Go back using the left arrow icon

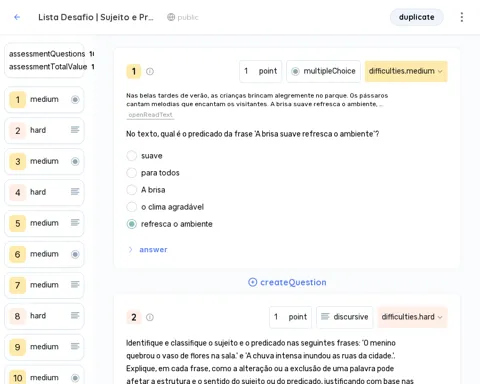17,17
